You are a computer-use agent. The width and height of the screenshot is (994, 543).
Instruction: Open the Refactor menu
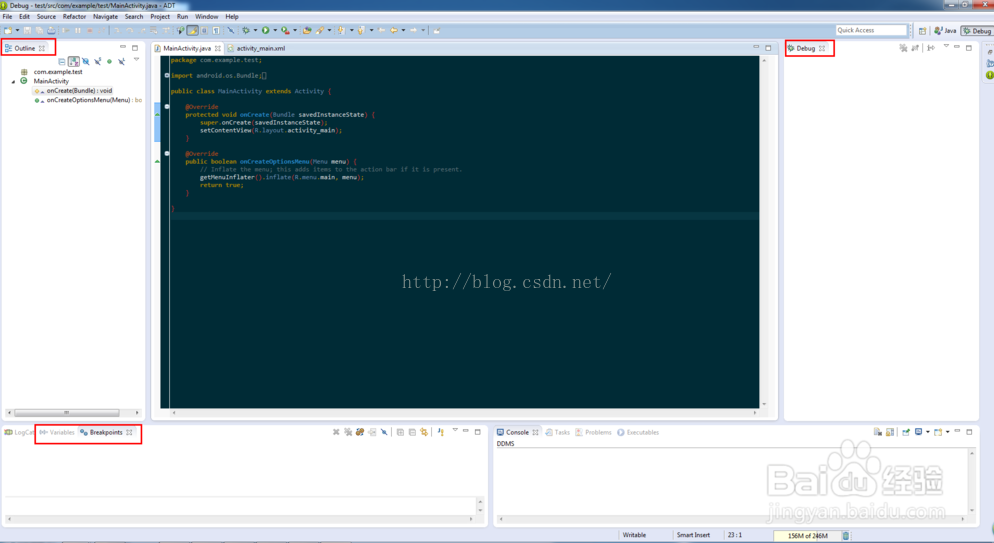click(74, 16)
